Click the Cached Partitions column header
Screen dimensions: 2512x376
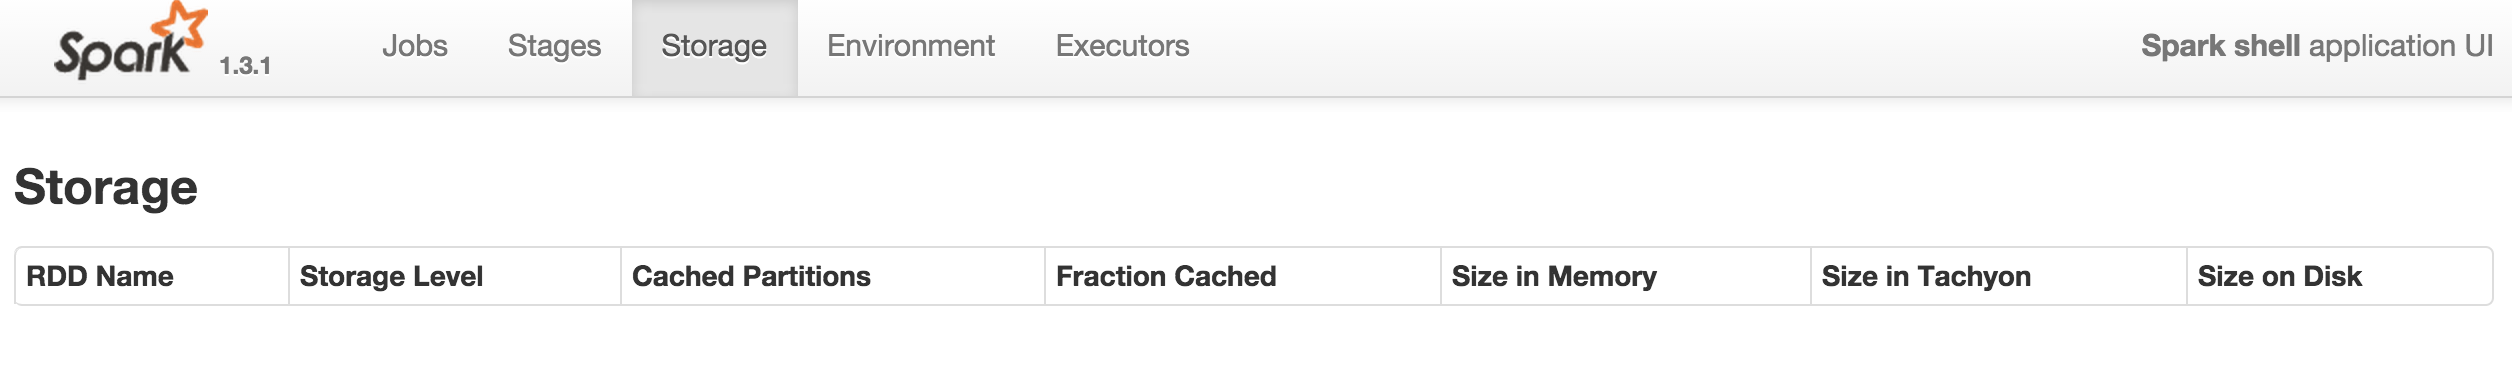click(751, 276)
